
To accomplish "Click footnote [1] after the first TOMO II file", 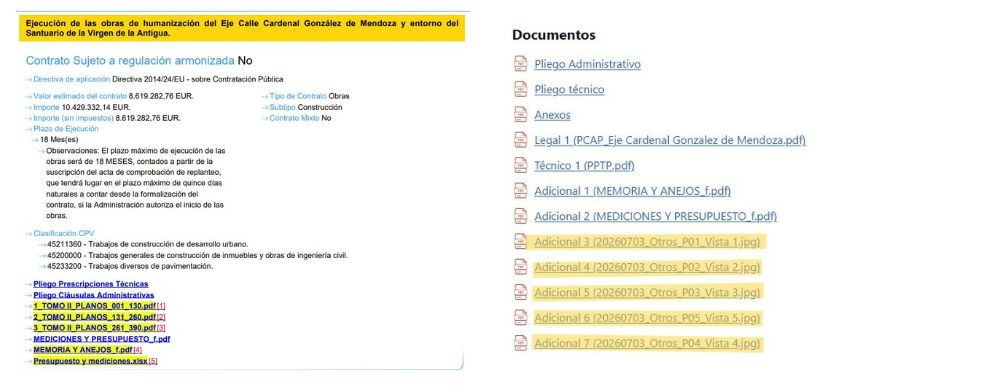I will 161,306.
